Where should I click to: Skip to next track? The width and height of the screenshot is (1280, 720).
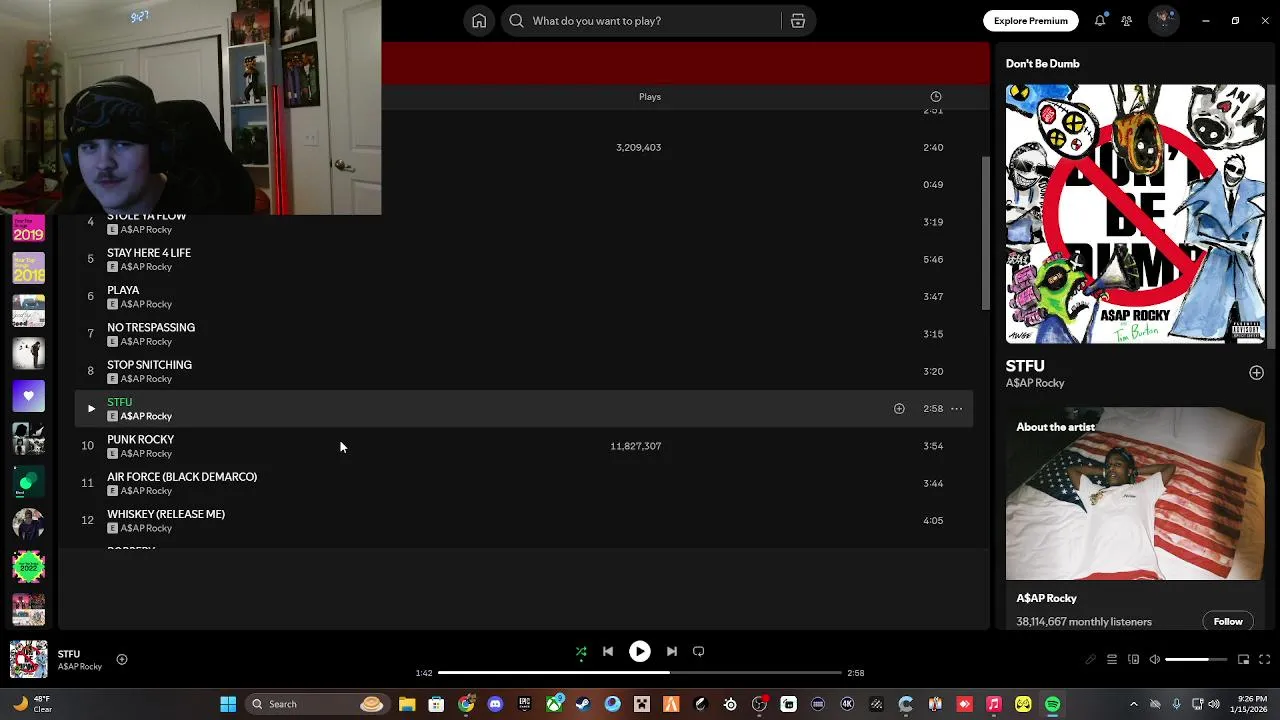pos(672,652)
